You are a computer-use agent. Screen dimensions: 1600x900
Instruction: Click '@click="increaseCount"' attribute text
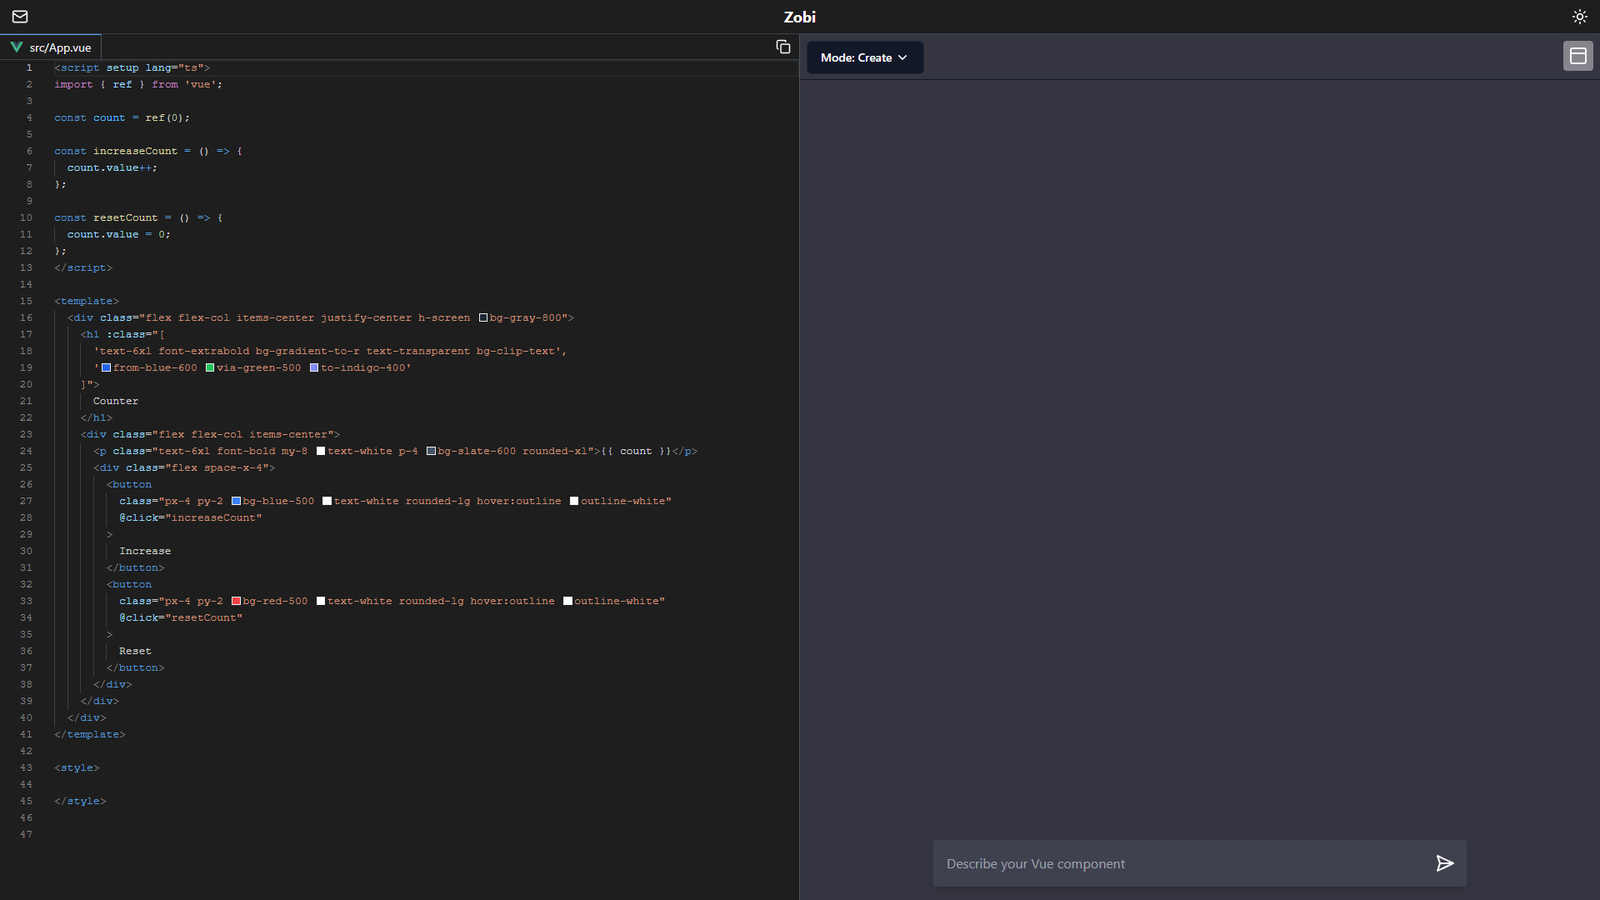tap(190, 518)
